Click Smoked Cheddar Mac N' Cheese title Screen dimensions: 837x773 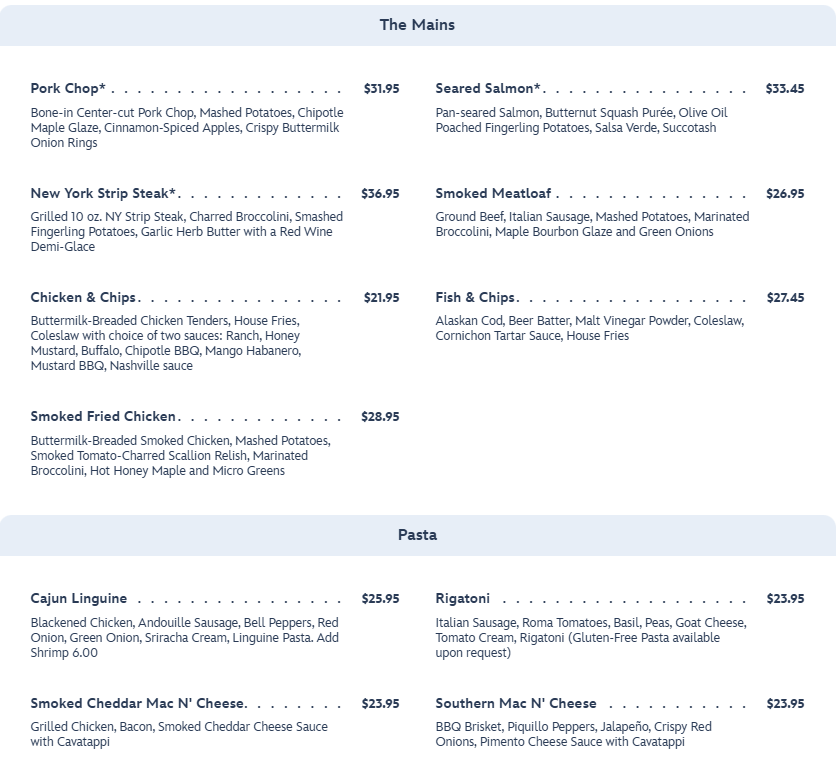[137, 704]
